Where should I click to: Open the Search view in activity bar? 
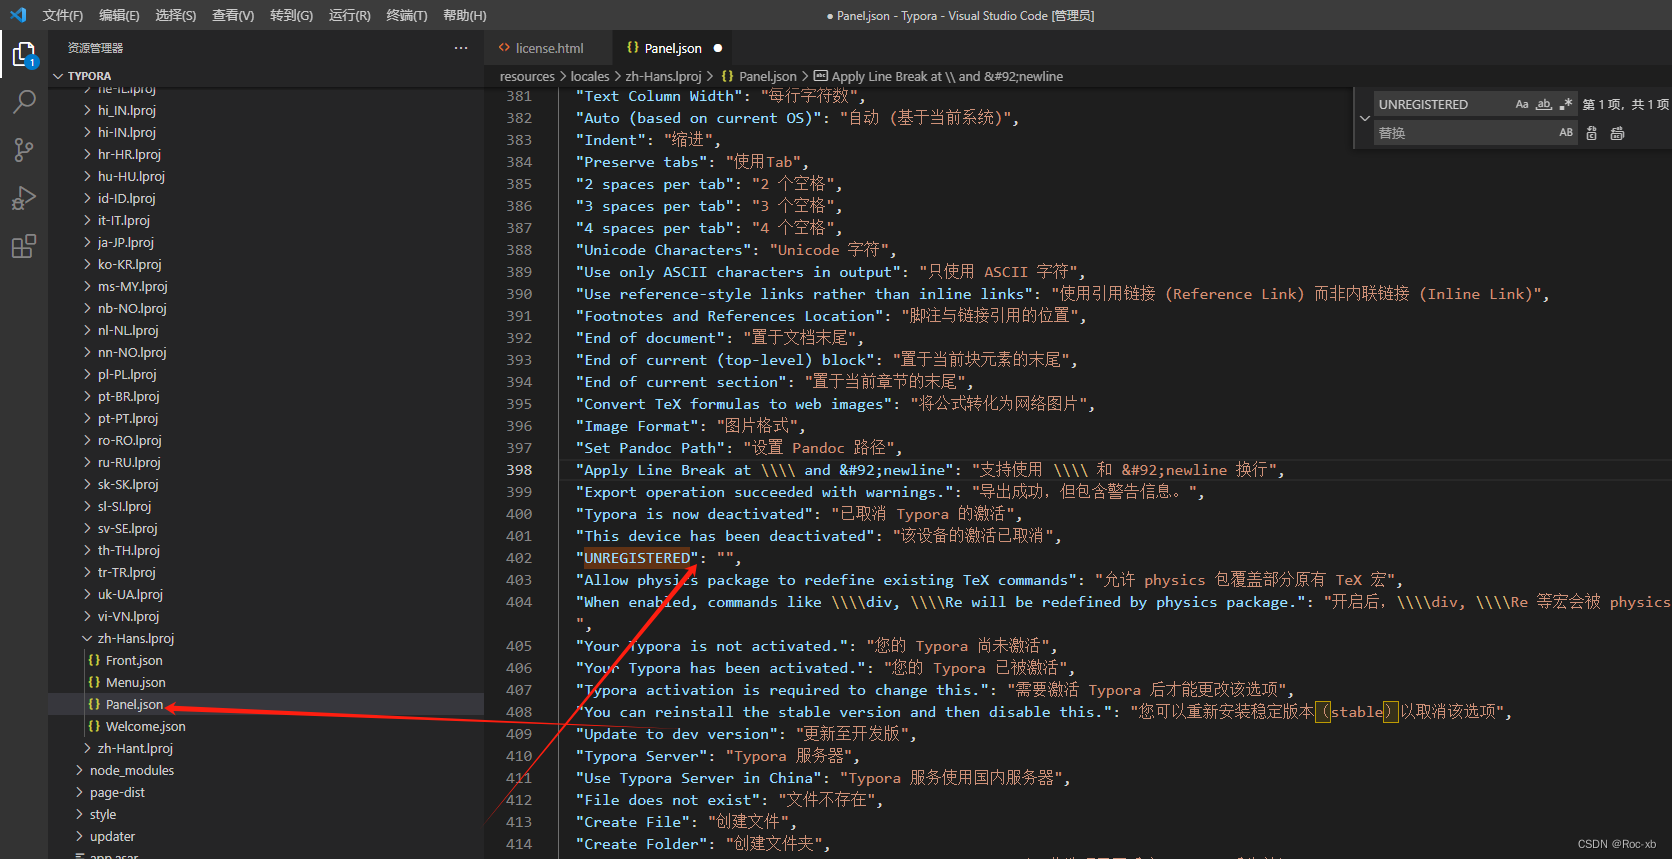point(24,102)
